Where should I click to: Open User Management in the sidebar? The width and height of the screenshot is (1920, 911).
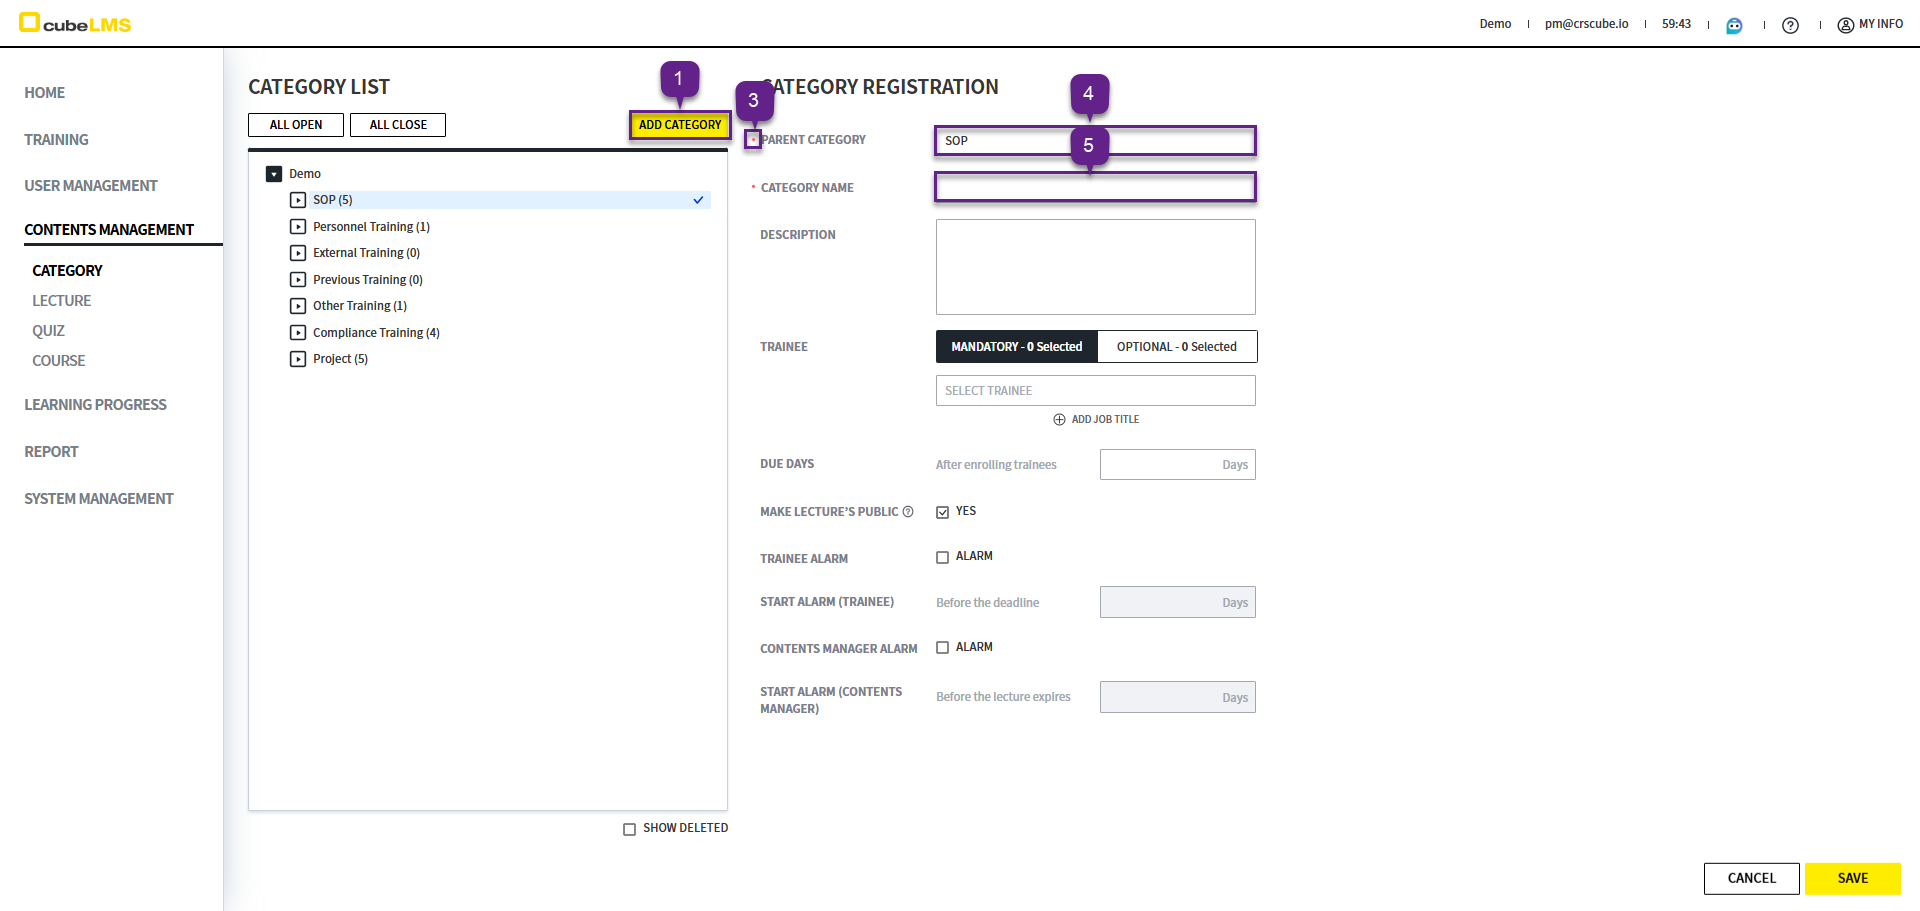click(91, 186)
